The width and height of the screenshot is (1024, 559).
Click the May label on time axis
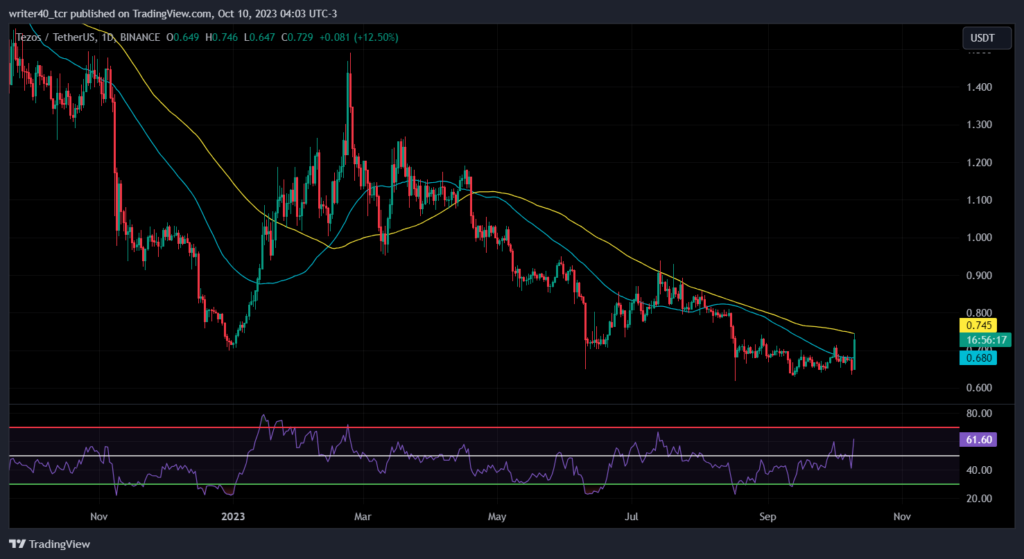click(x=497, y=517)
